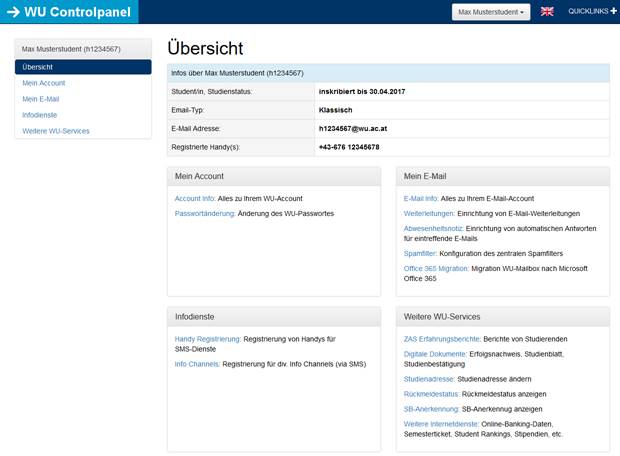Click the Übersicht page heading

[x=205, y=48]
